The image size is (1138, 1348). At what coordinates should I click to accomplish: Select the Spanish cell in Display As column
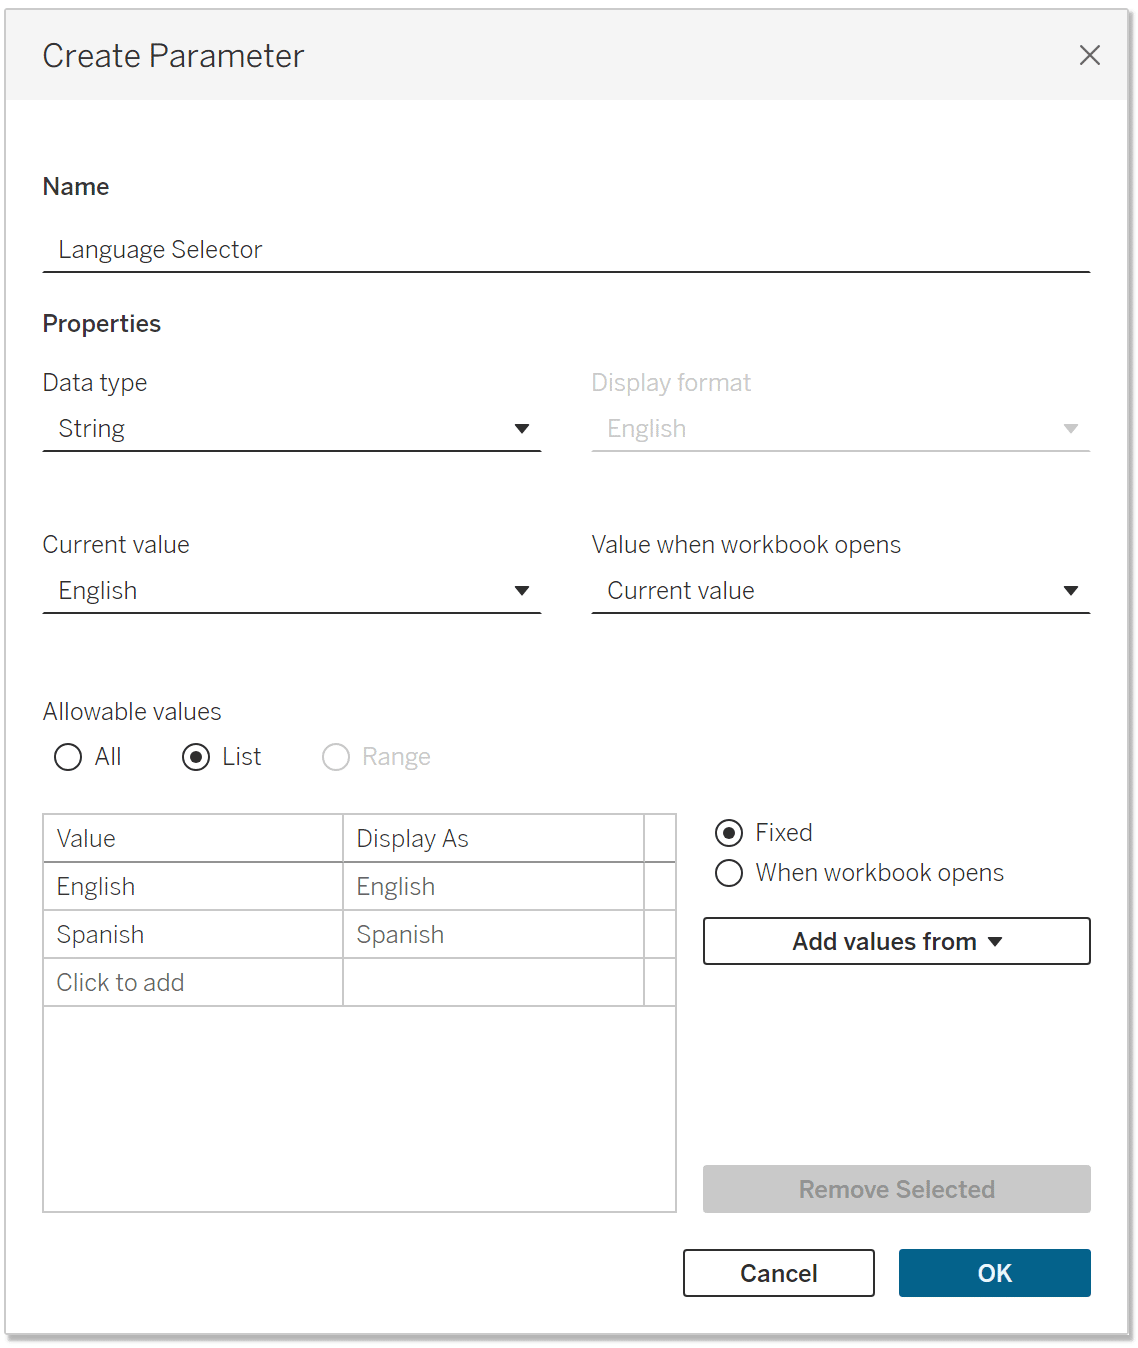493,934
